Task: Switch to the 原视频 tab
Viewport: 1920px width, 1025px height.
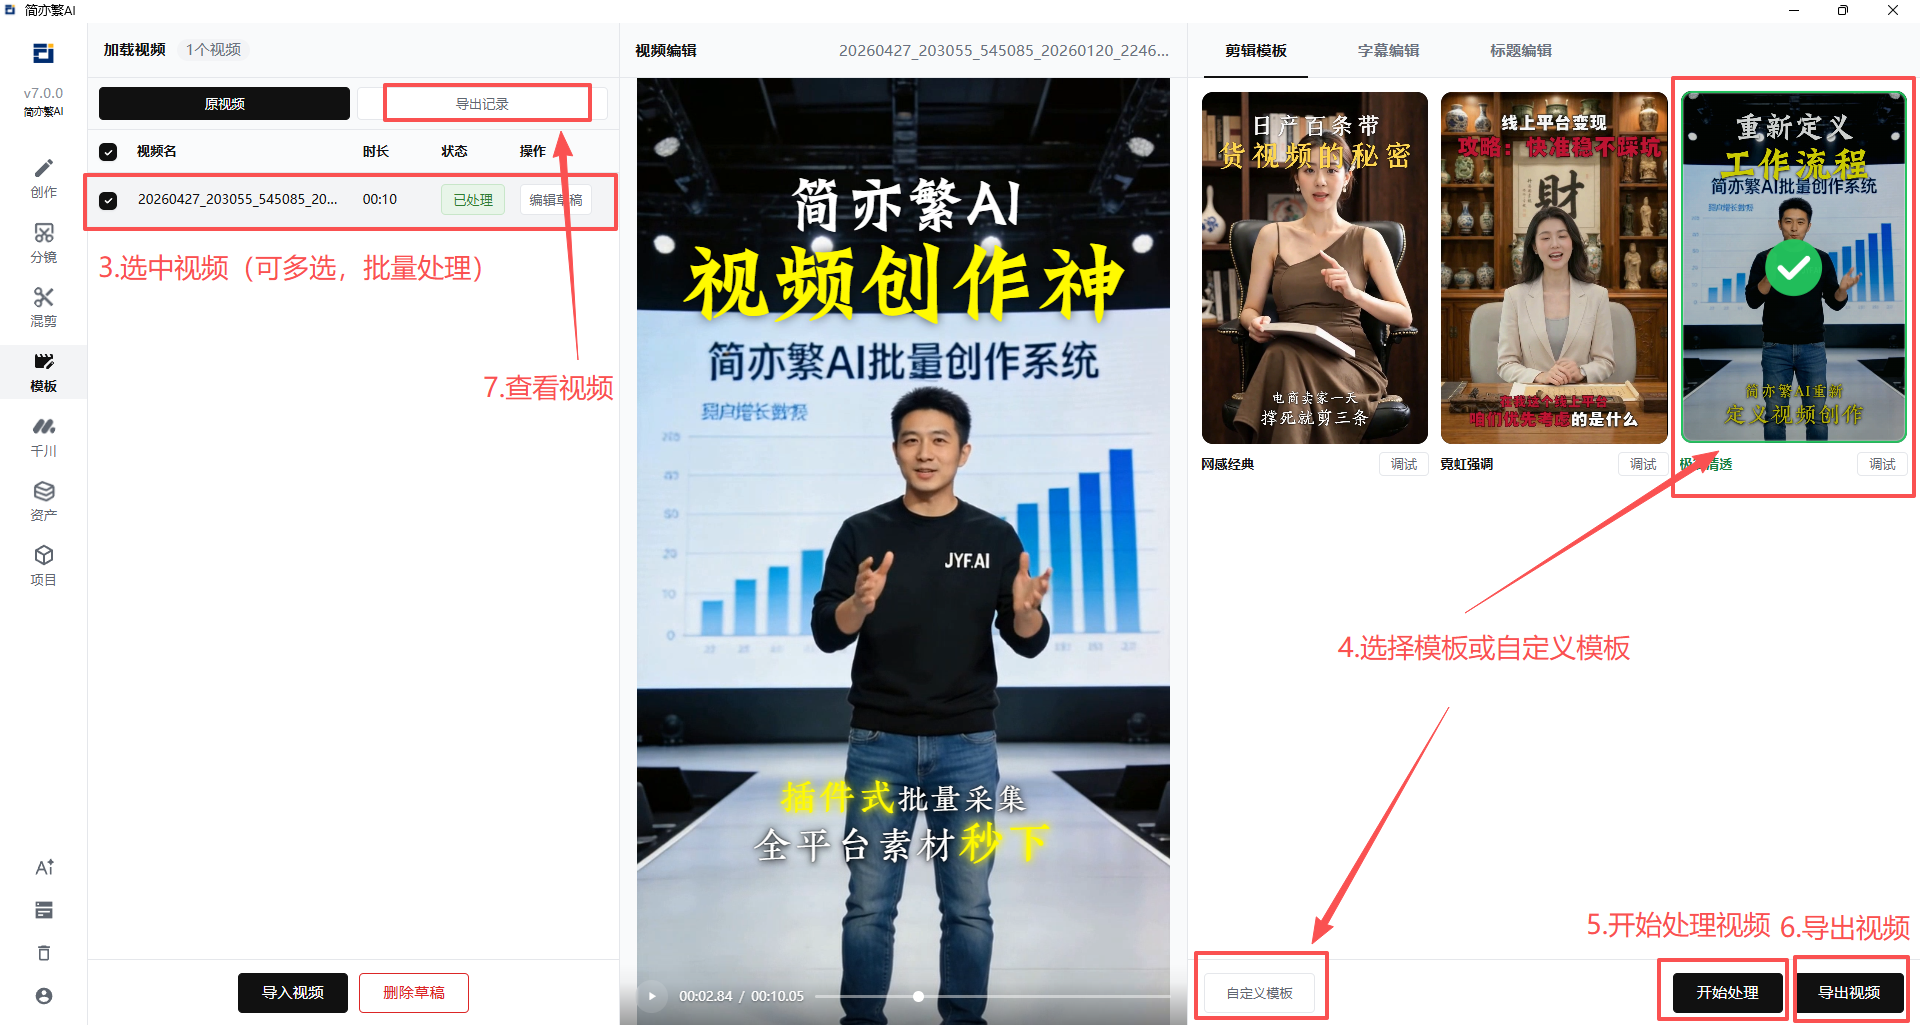Action: (x=224, y=104)
